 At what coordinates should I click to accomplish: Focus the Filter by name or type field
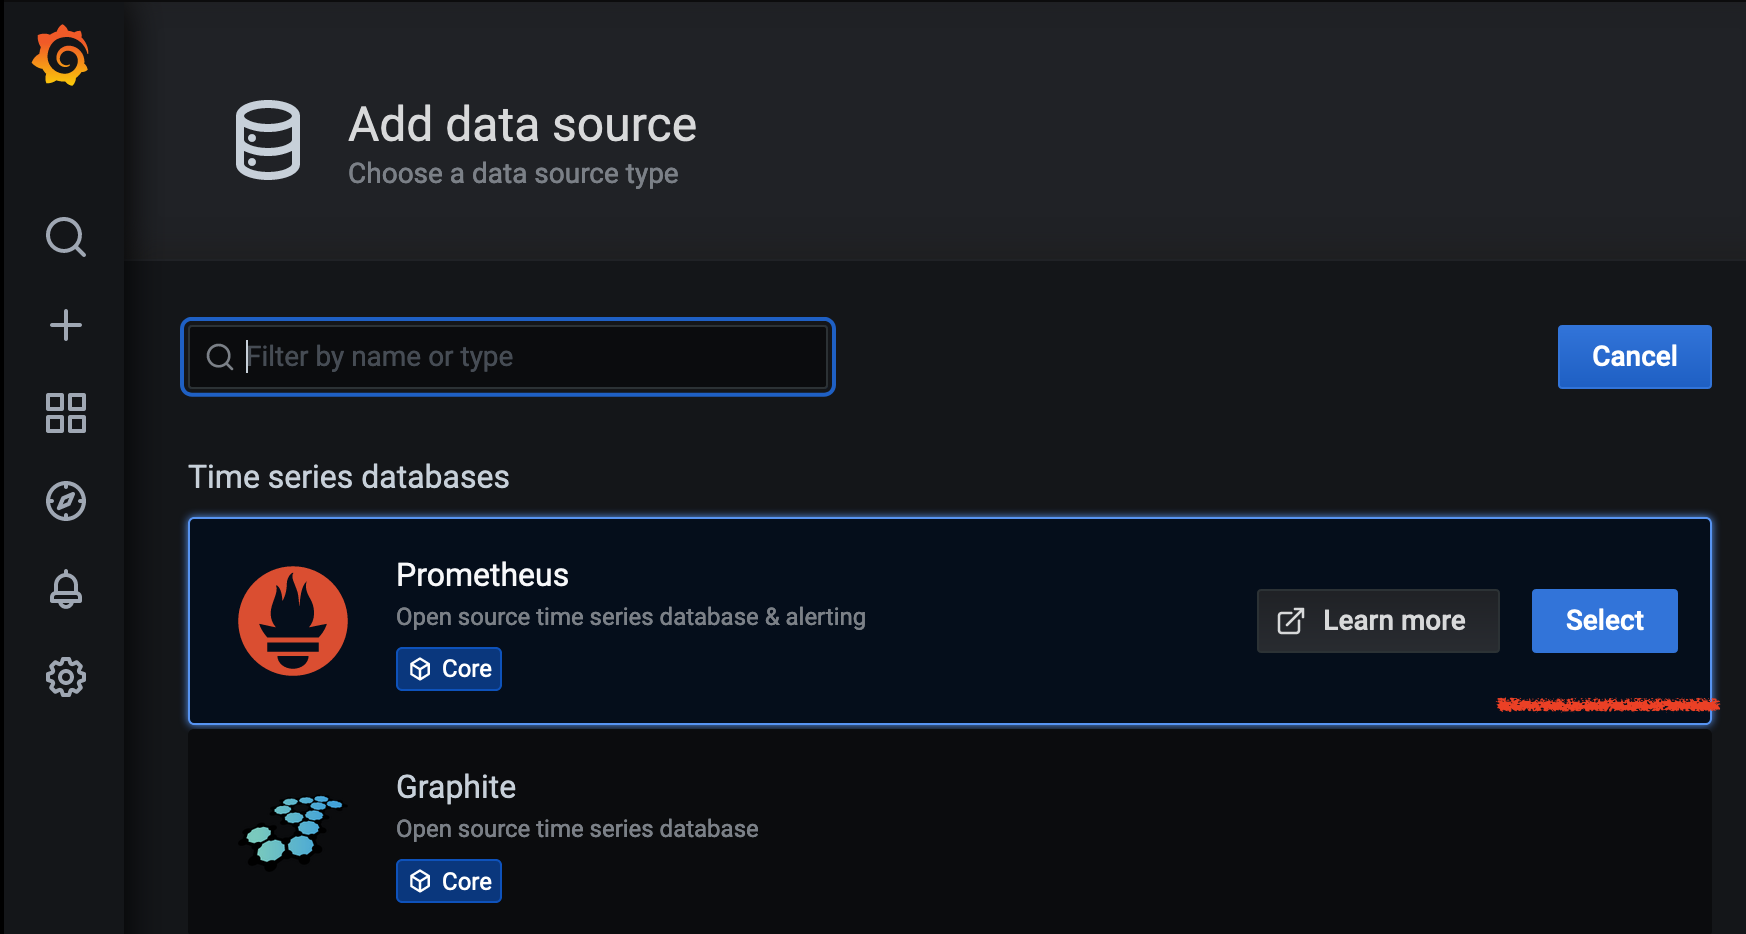(x=508, y=357)
